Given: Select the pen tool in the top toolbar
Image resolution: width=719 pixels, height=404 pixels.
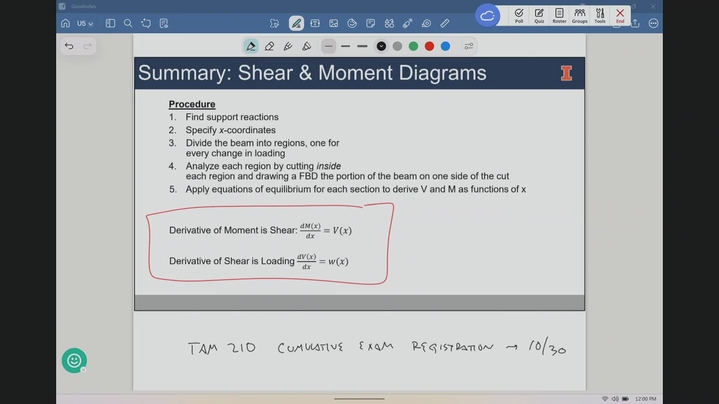Looking at the screenshot, I should 296,23.
